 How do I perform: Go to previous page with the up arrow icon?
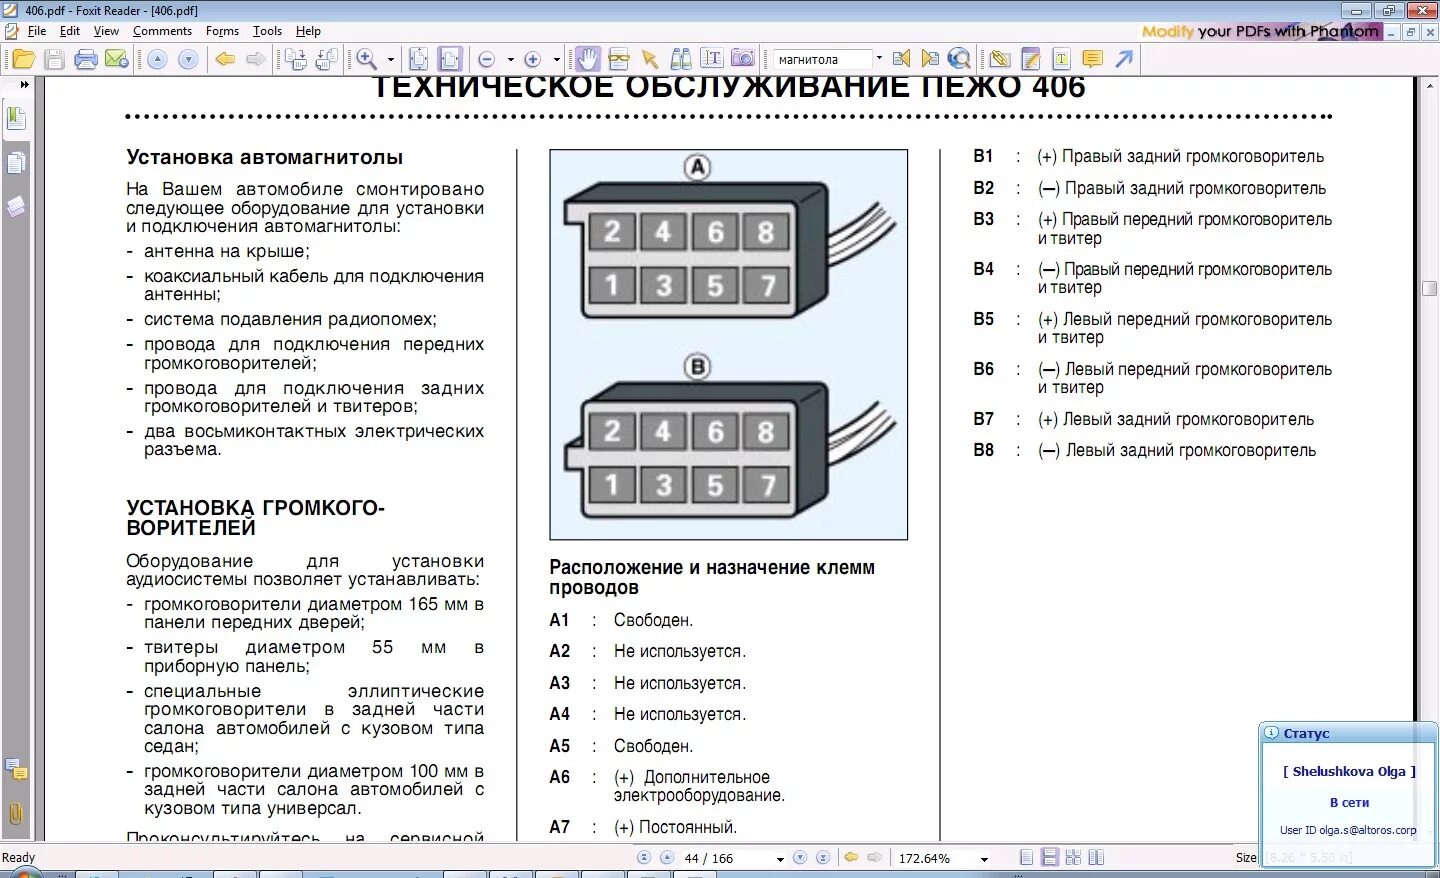click(157, 59)
